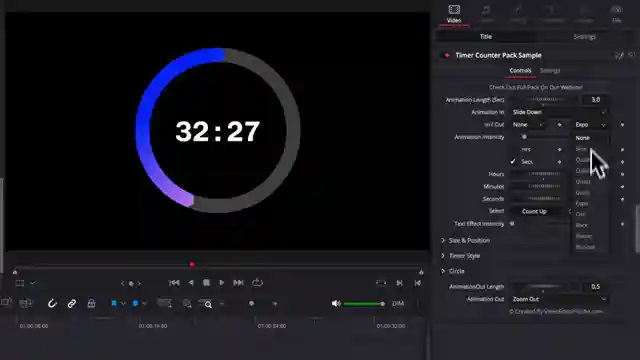
Task: Go to the next keyframe arrow in viewer controls
Action: pos(139,283)
